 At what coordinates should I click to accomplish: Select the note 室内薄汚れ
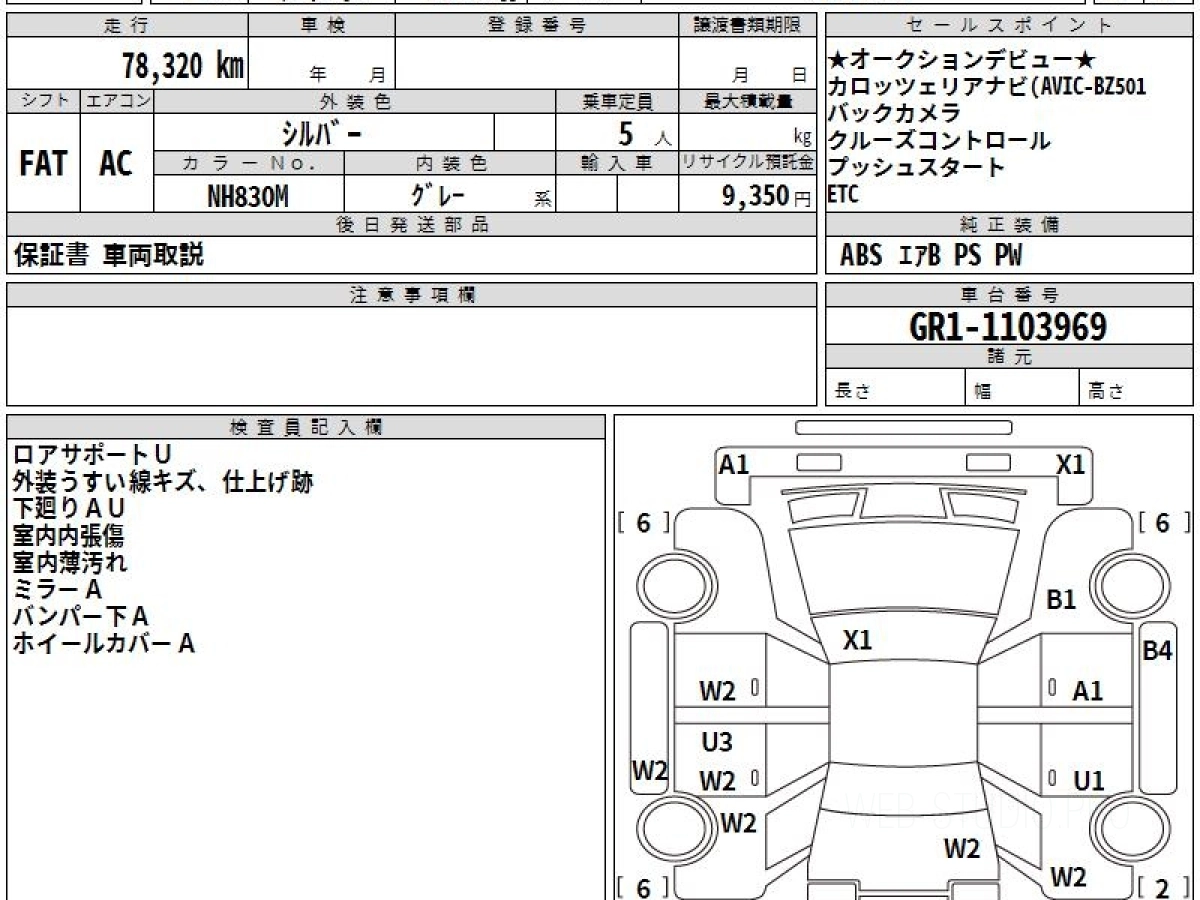tap(70, 562)
